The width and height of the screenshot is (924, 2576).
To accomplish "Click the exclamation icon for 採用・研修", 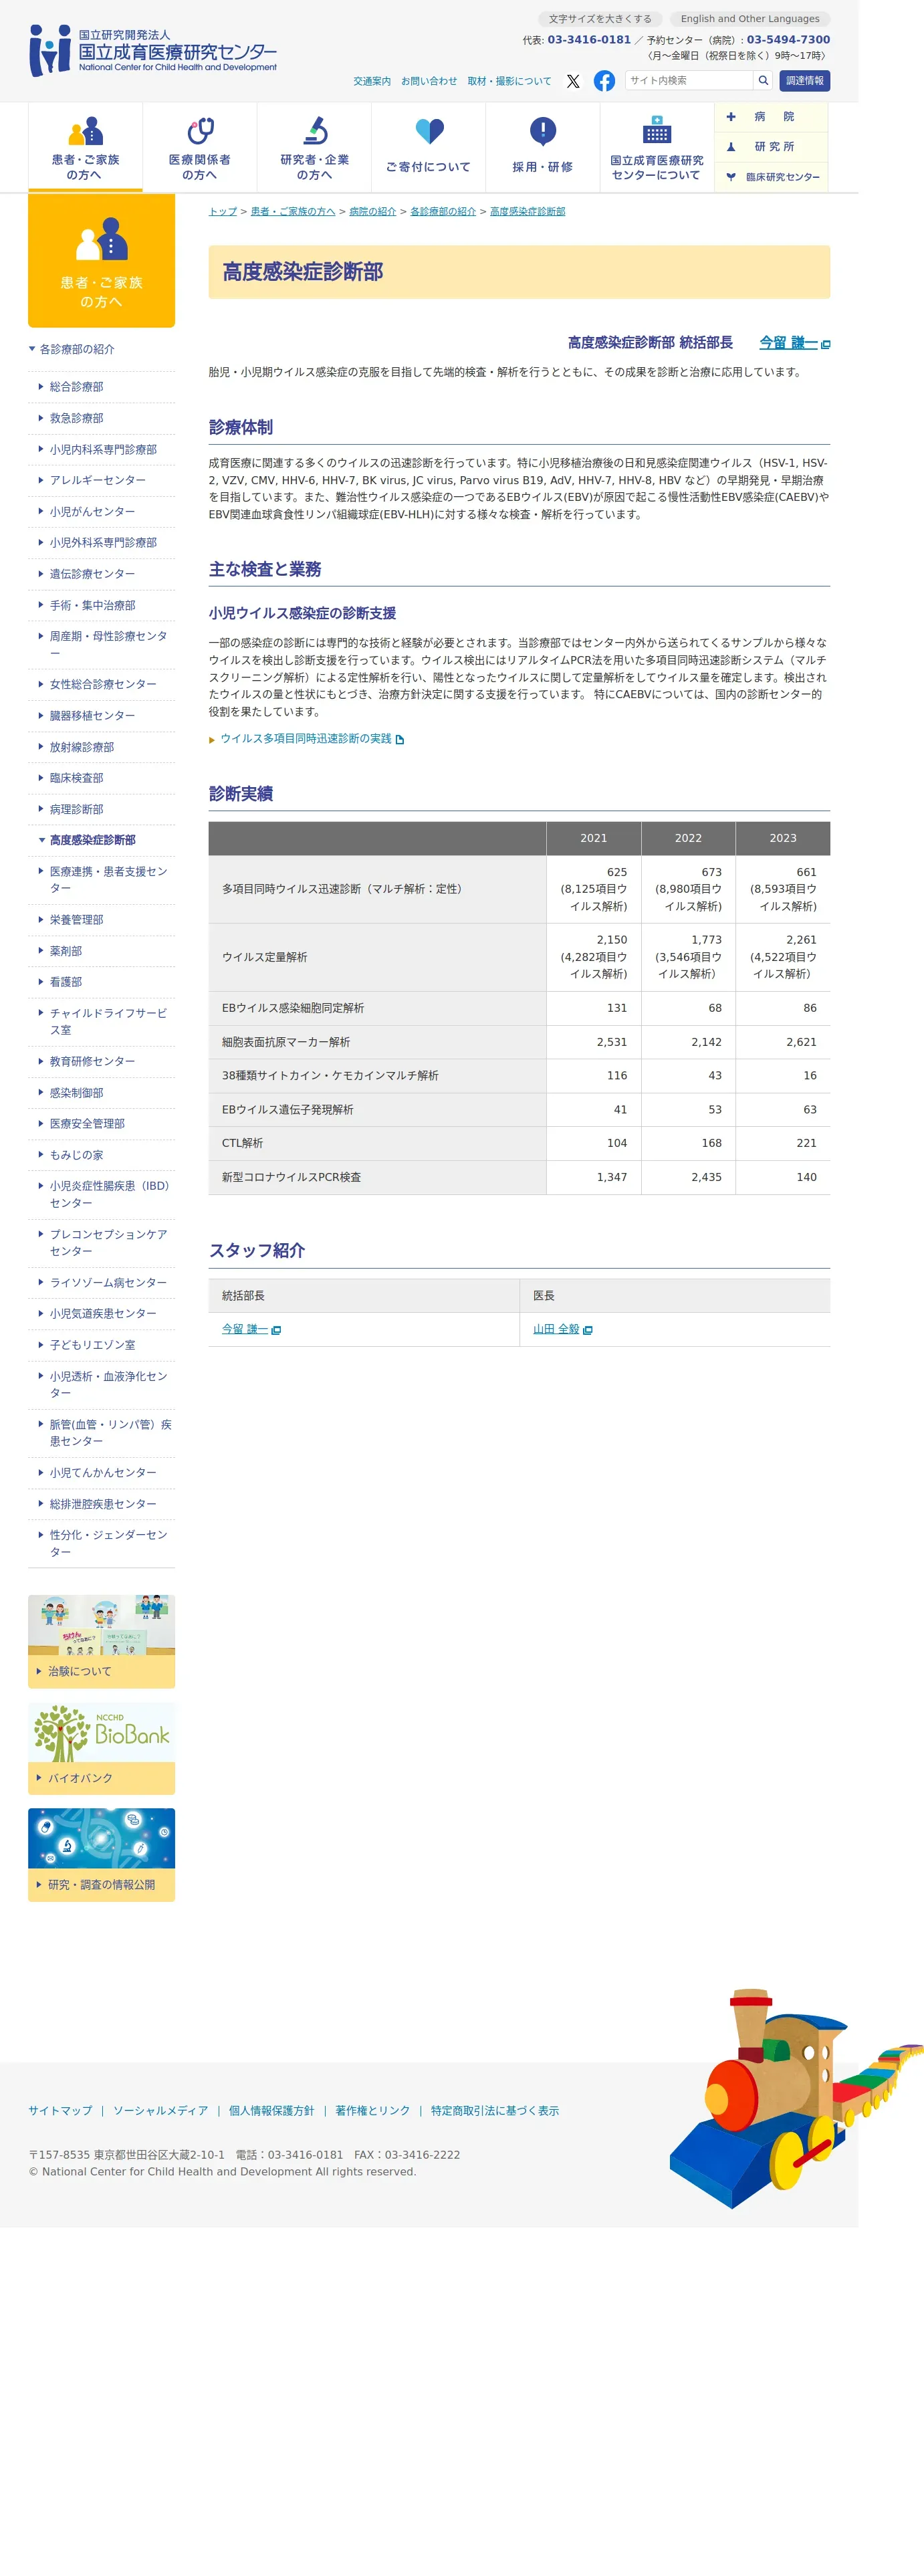I will [543, 131].
